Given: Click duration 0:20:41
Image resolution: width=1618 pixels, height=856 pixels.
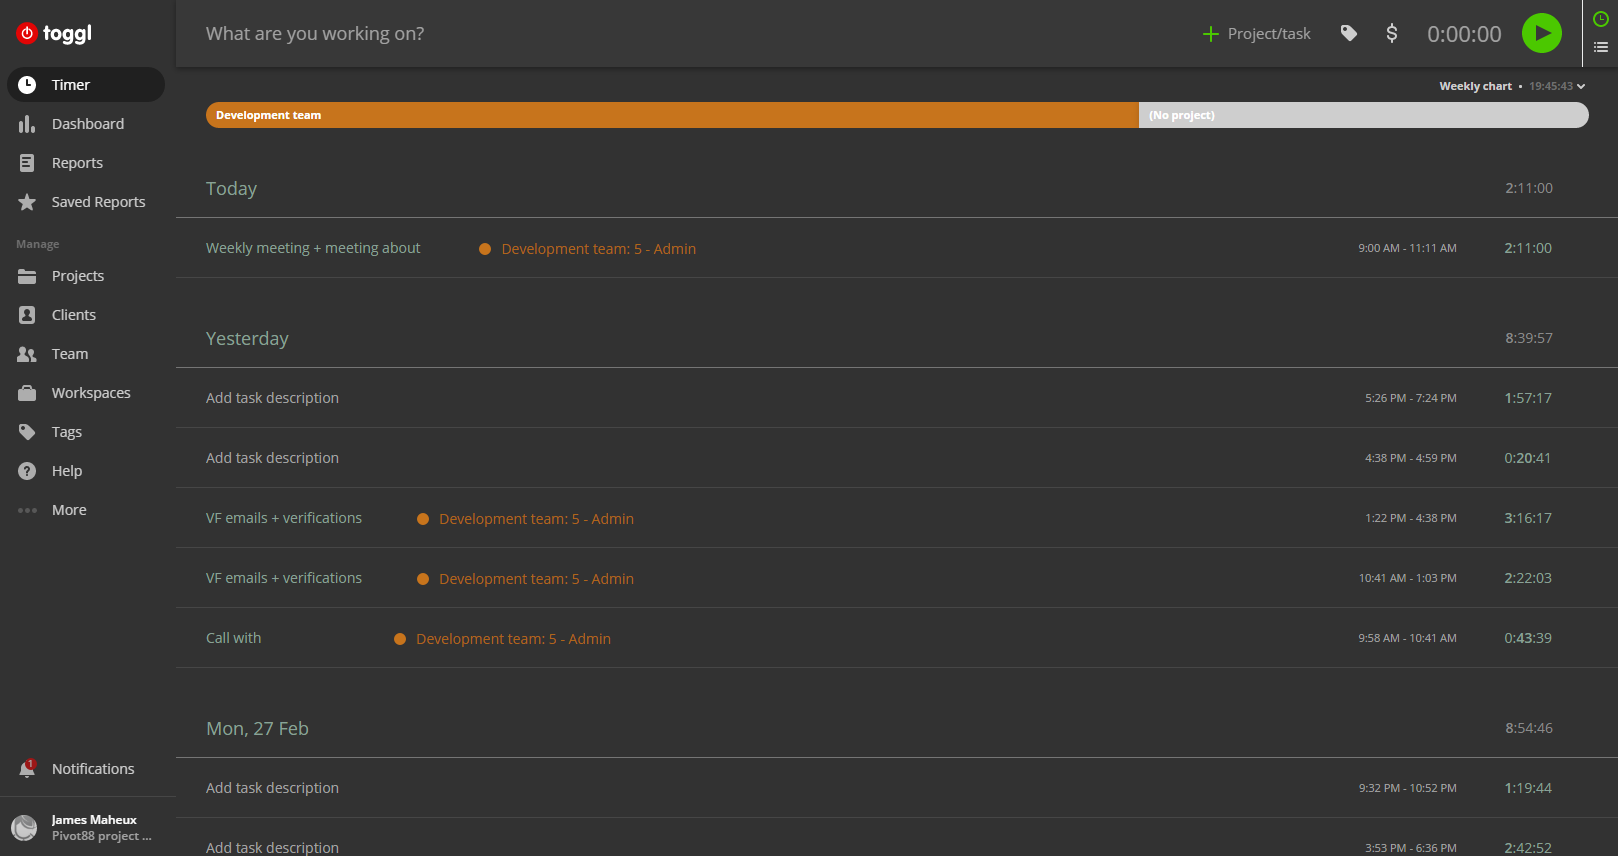Looking at the screenshot, I should click(x=1528, y=458).
